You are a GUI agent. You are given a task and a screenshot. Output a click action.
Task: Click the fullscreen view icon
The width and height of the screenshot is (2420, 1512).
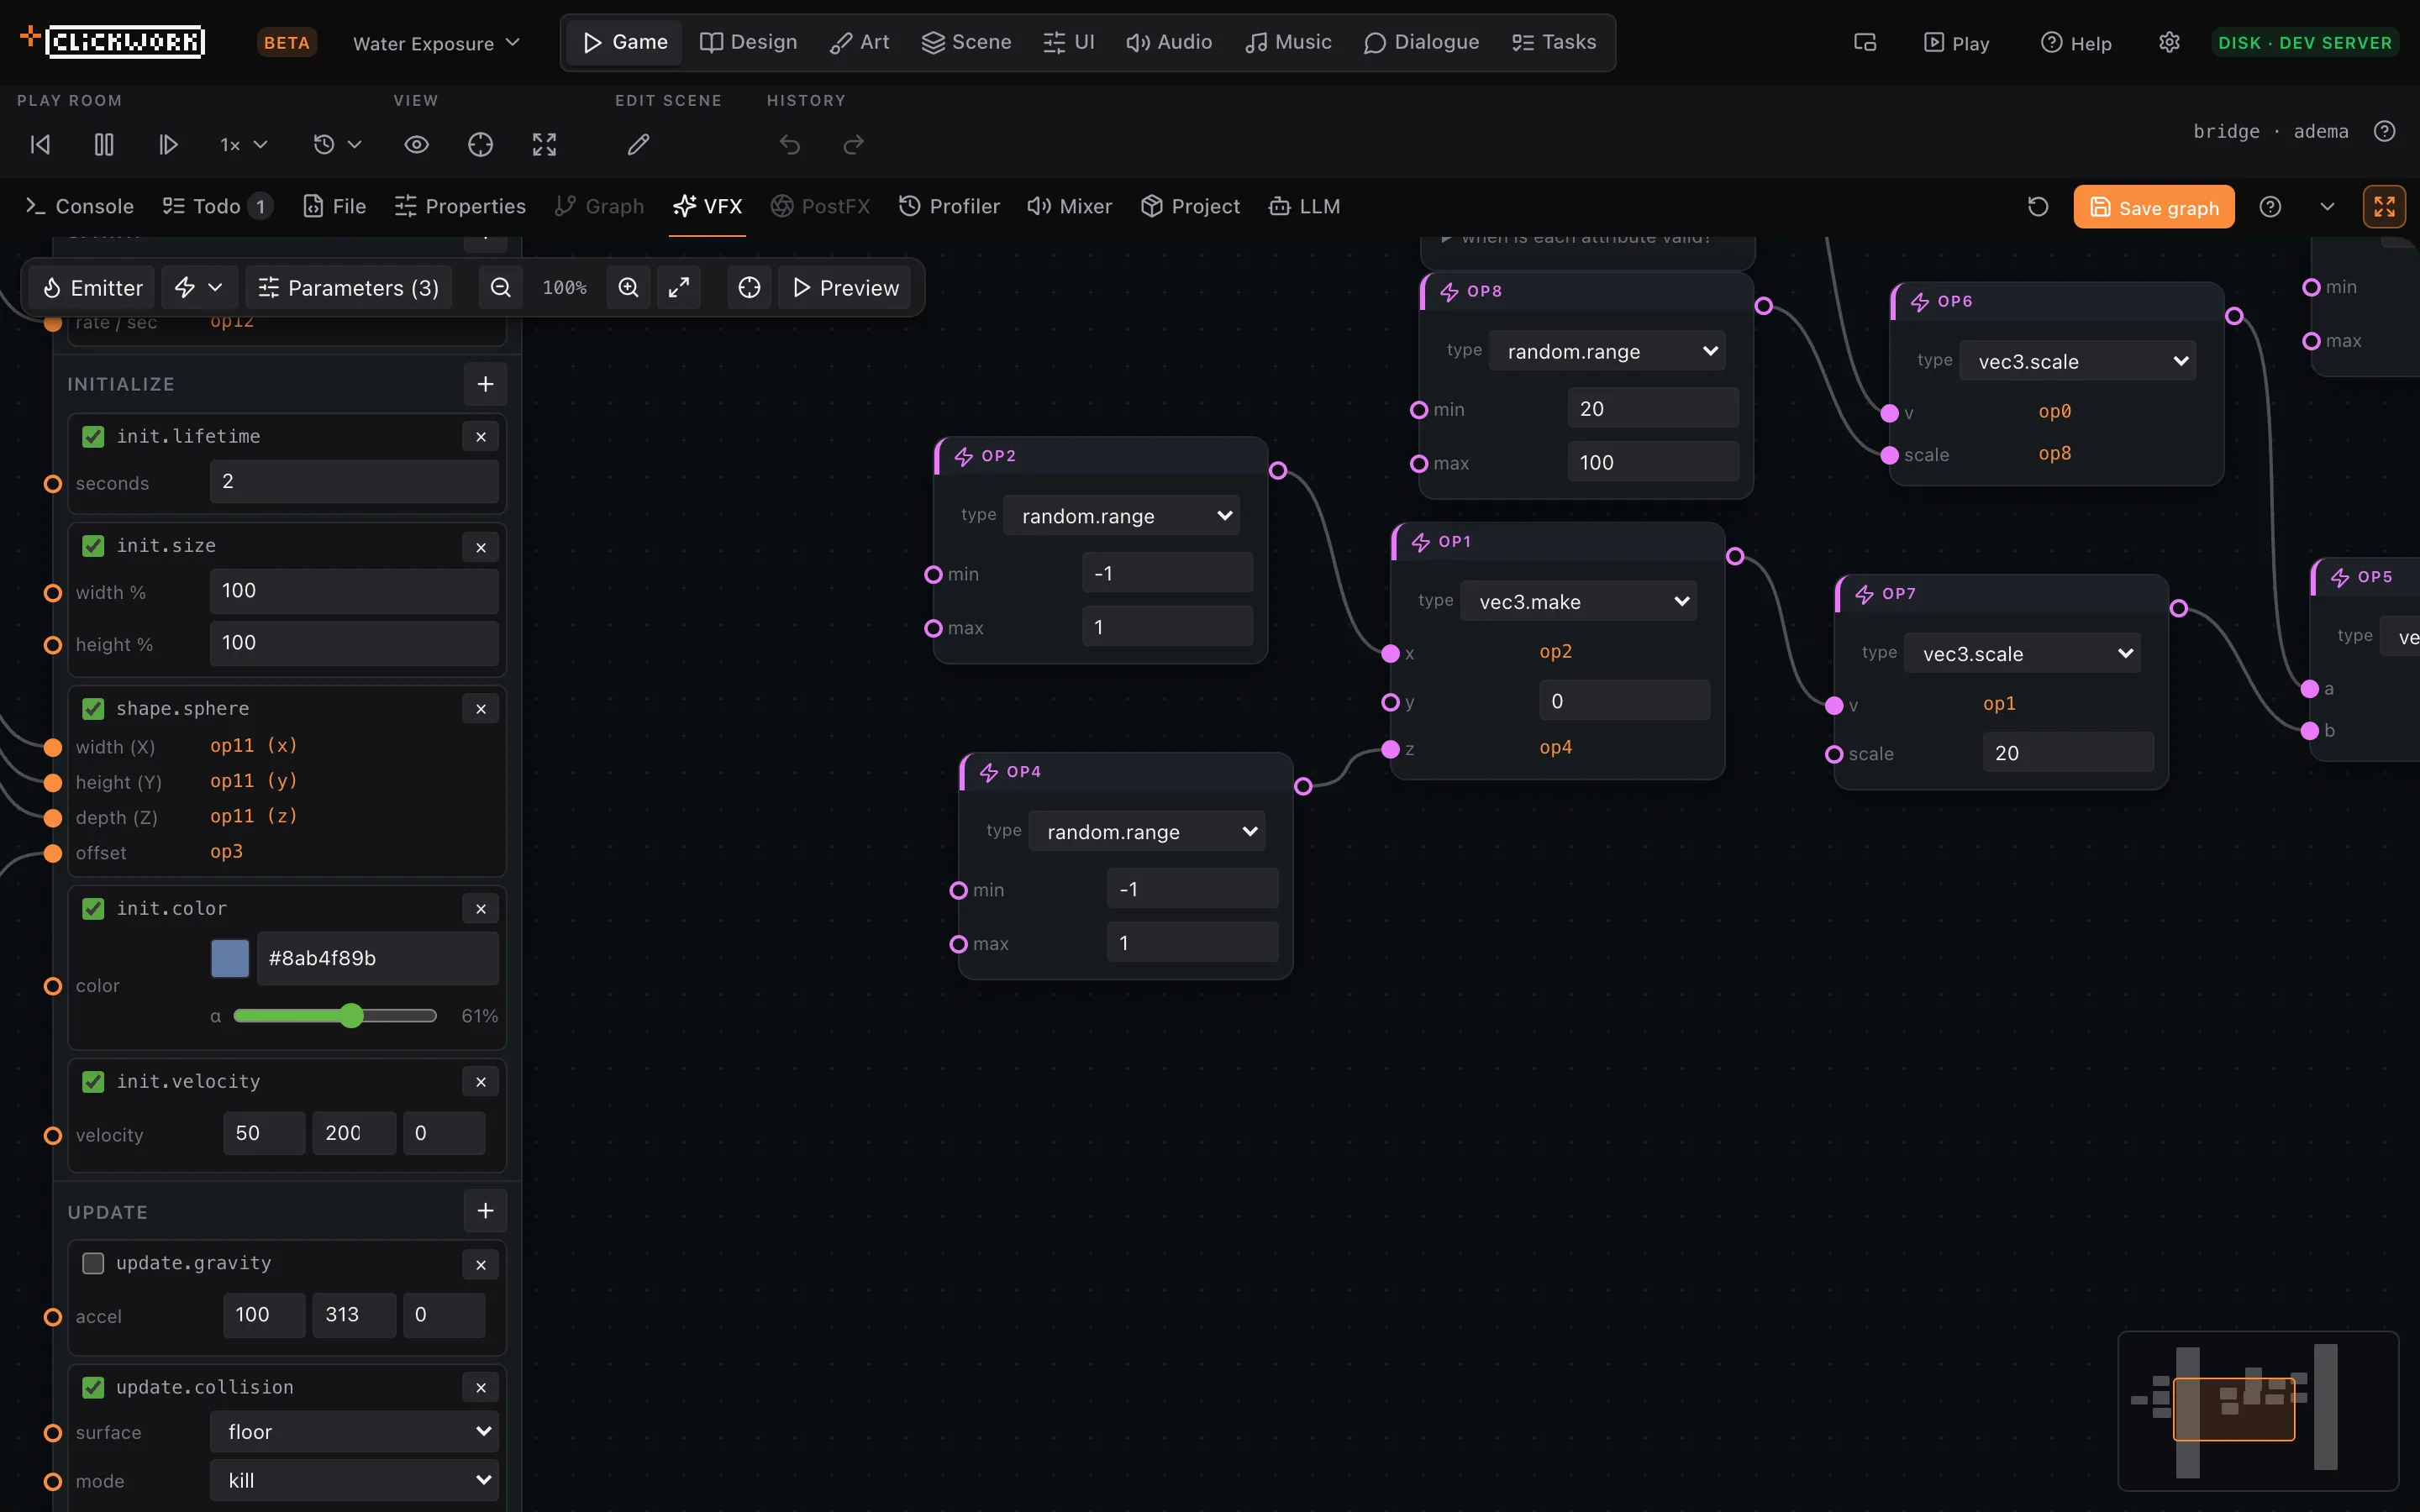click(544, 145)
